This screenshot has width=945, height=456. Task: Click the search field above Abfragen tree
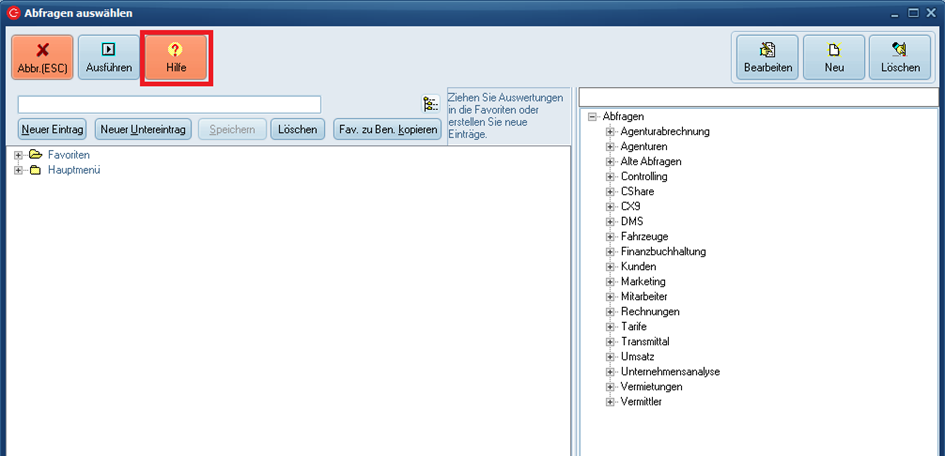click(760, 97)
